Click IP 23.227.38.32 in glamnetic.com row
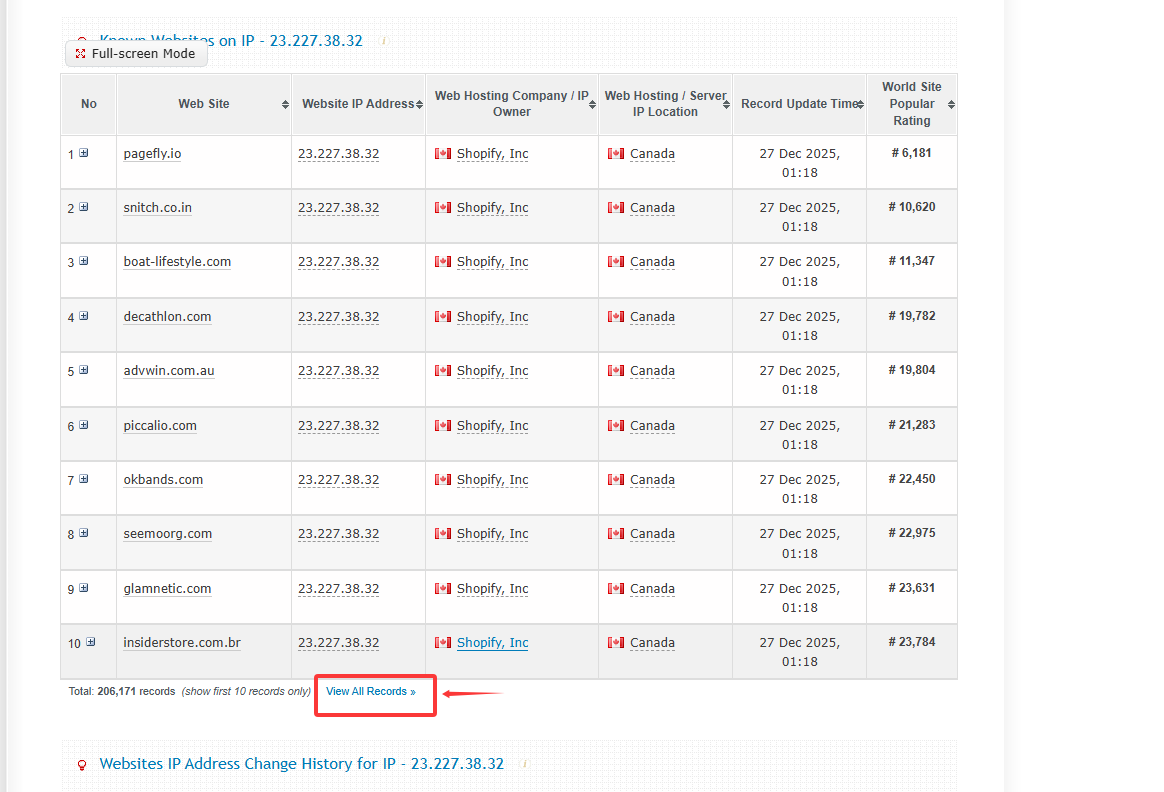This screenshot has height=792, width=1164. (x=338, y=589)
